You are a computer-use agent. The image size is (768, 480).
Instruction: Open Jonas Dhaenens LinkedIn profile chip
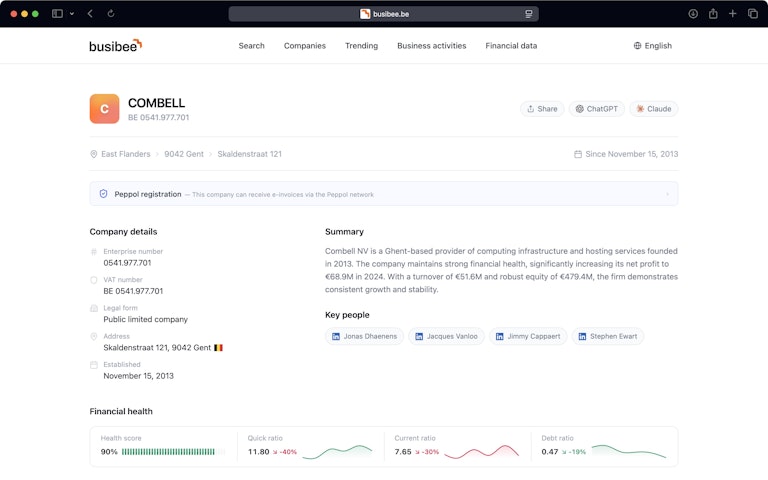(x=364, y=337)
